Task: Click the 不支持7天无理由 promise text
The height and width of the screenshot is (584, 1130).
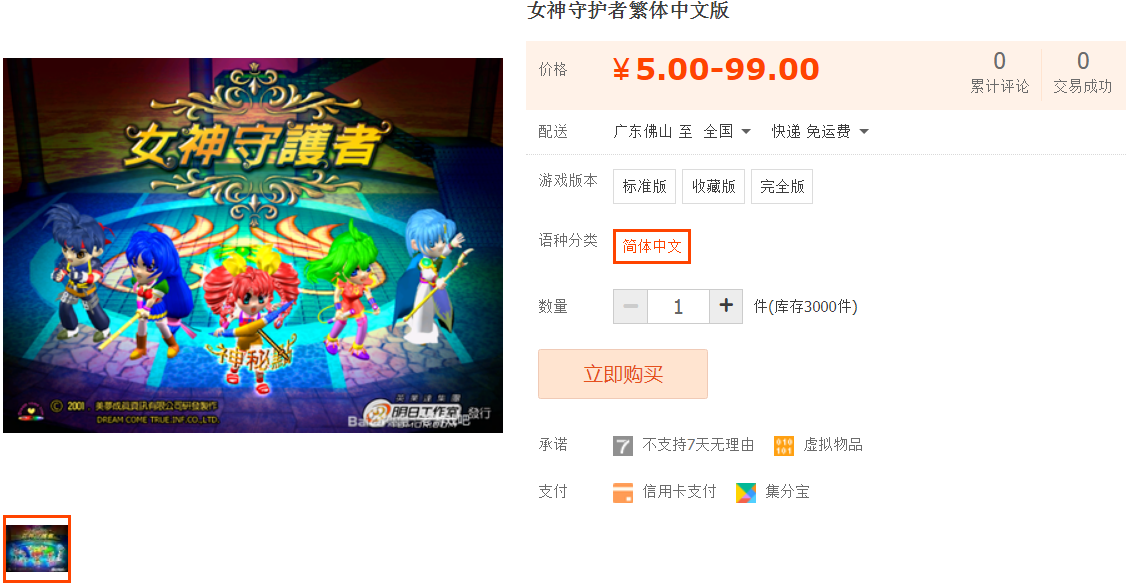Action: click(698, 445)
